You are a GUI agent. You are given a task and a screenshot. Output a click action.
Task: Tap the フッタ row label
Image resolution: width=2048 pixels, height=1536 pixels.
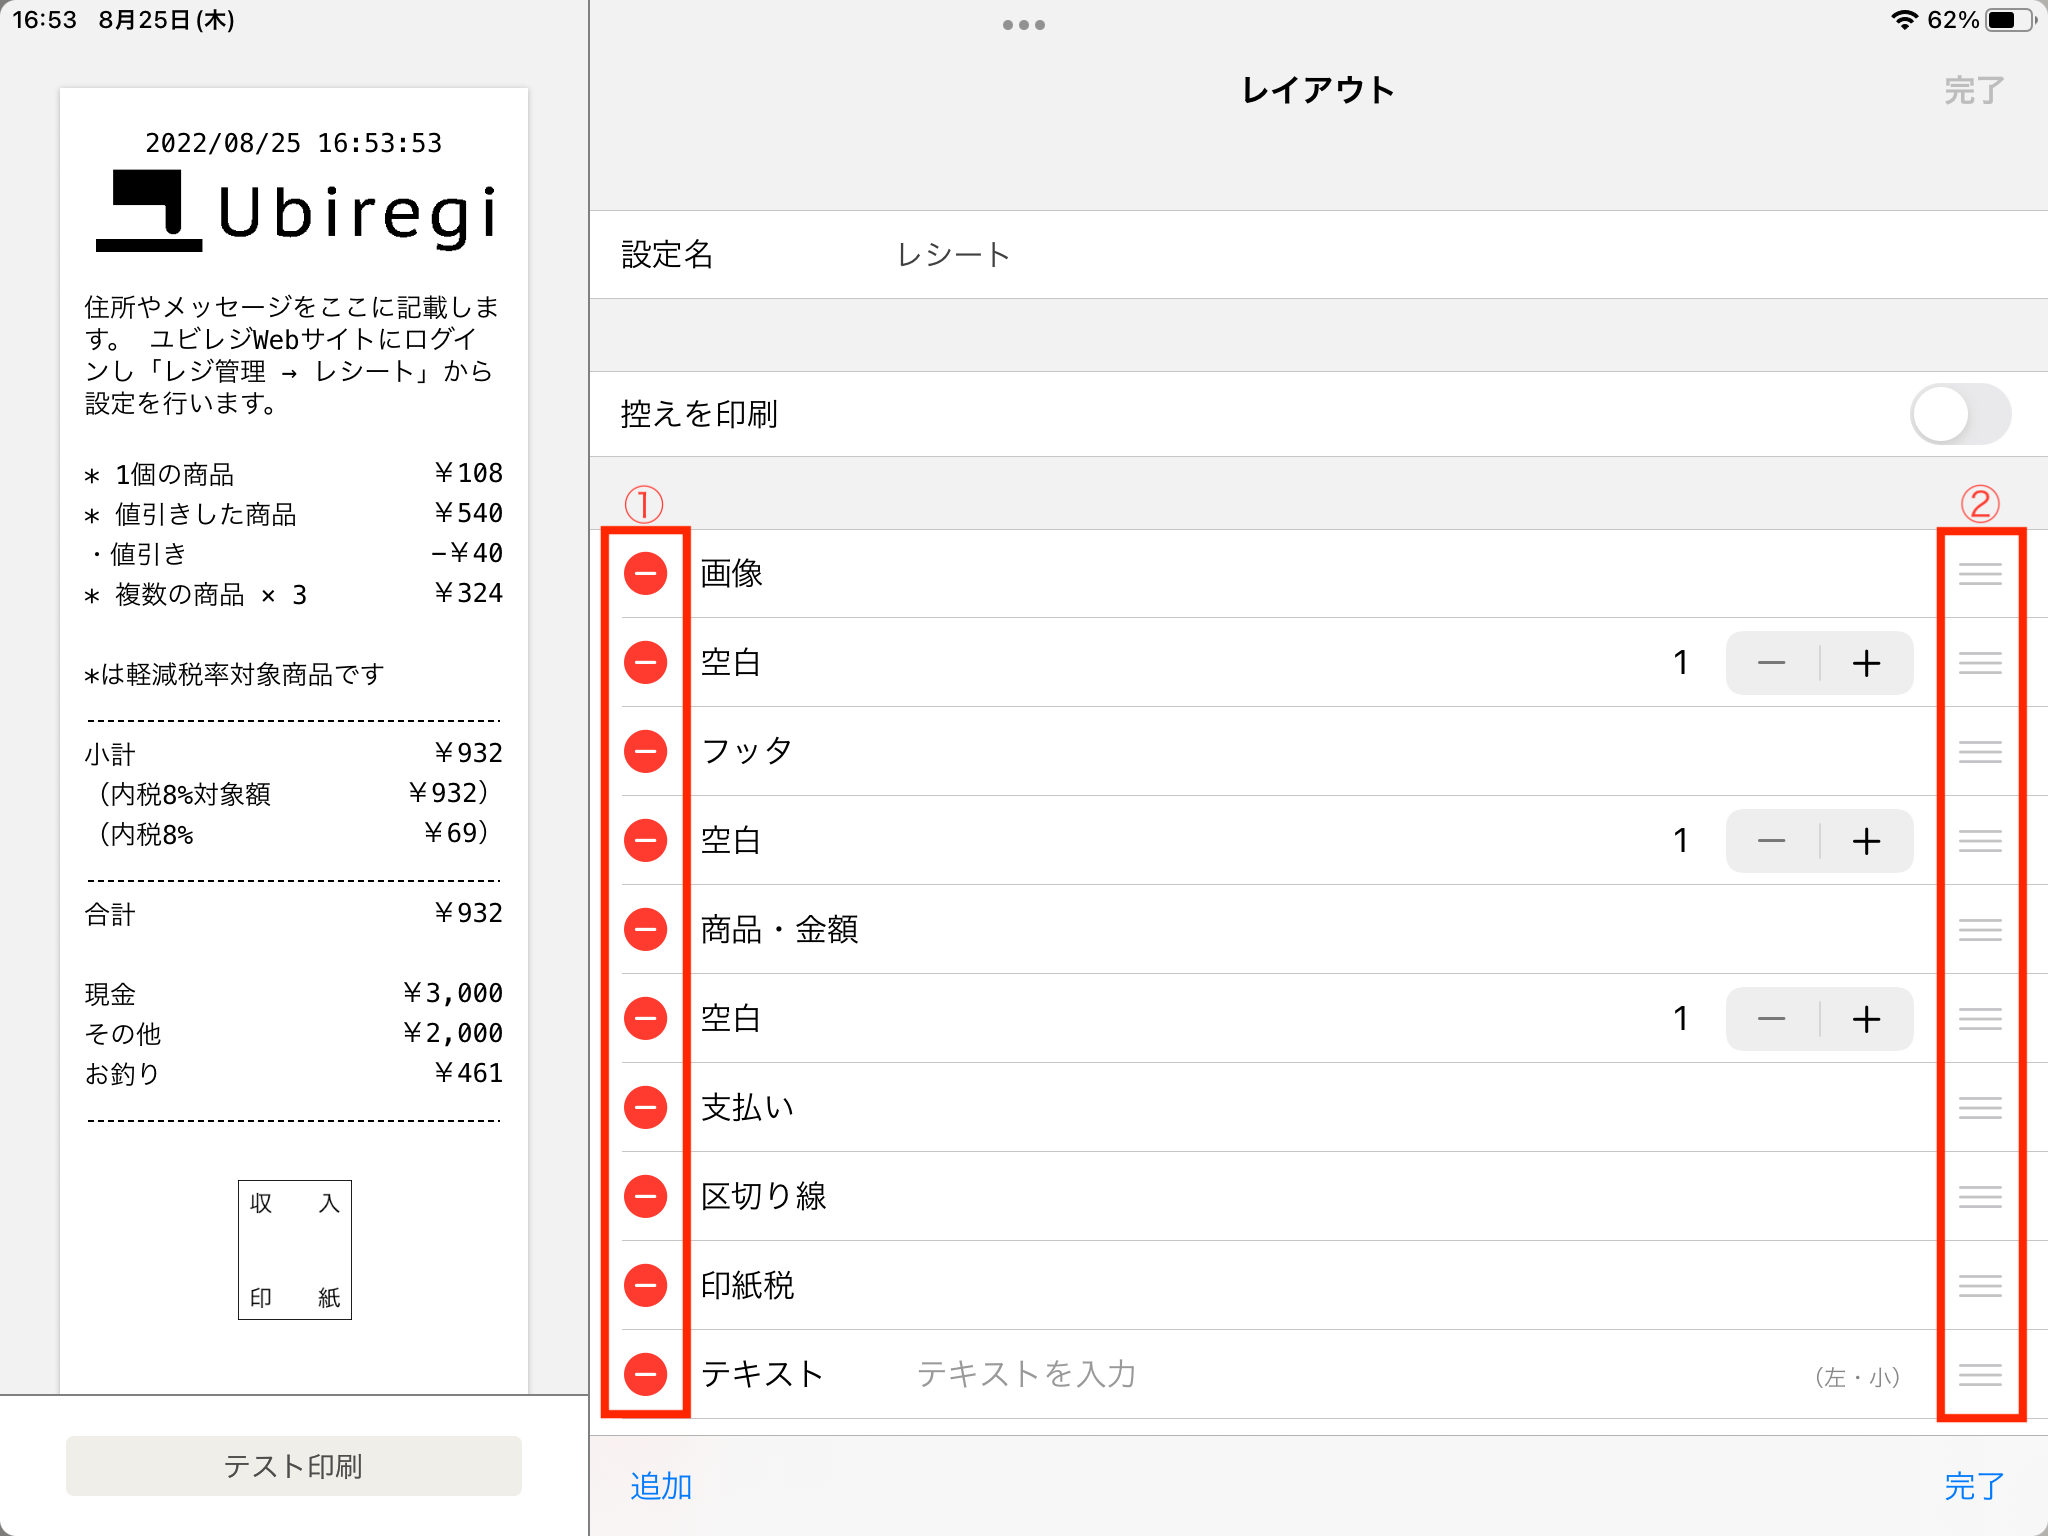pyautogui.click(x=747, y=751)
